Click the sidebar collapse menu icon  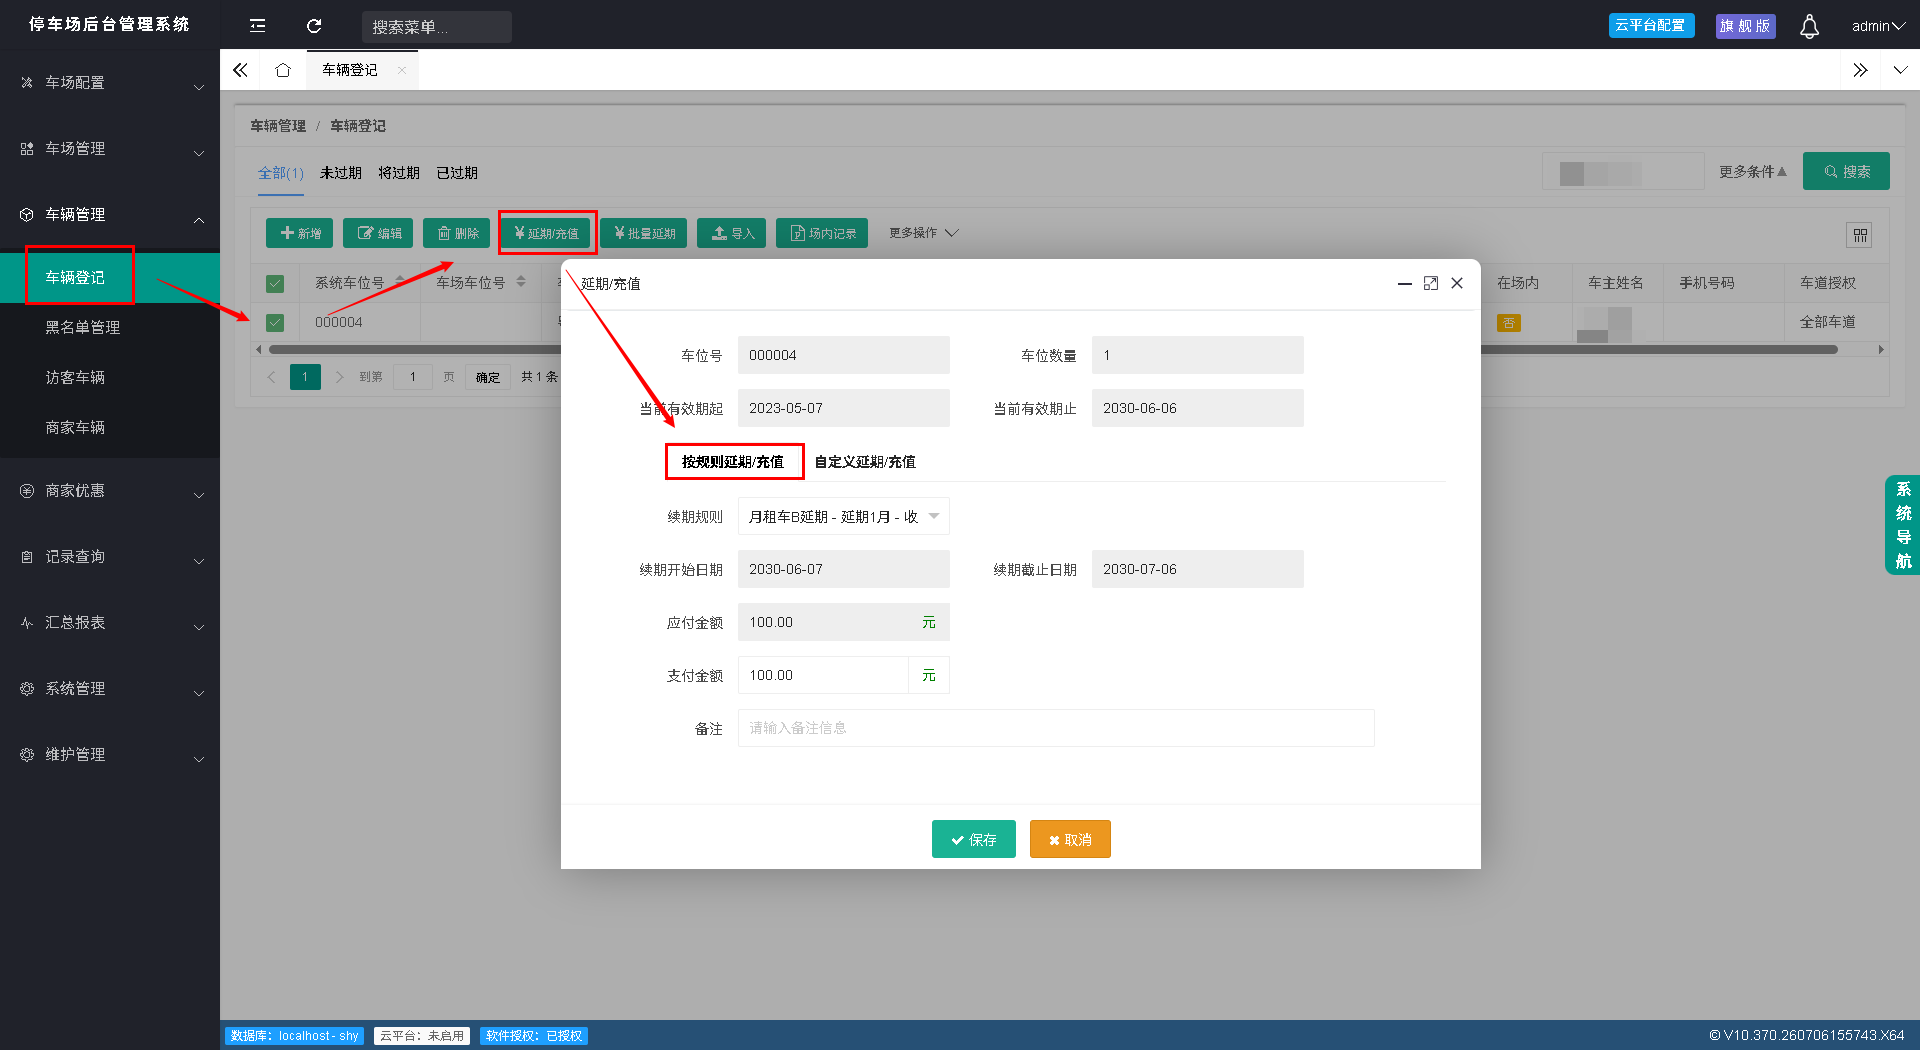pos(257,26)
